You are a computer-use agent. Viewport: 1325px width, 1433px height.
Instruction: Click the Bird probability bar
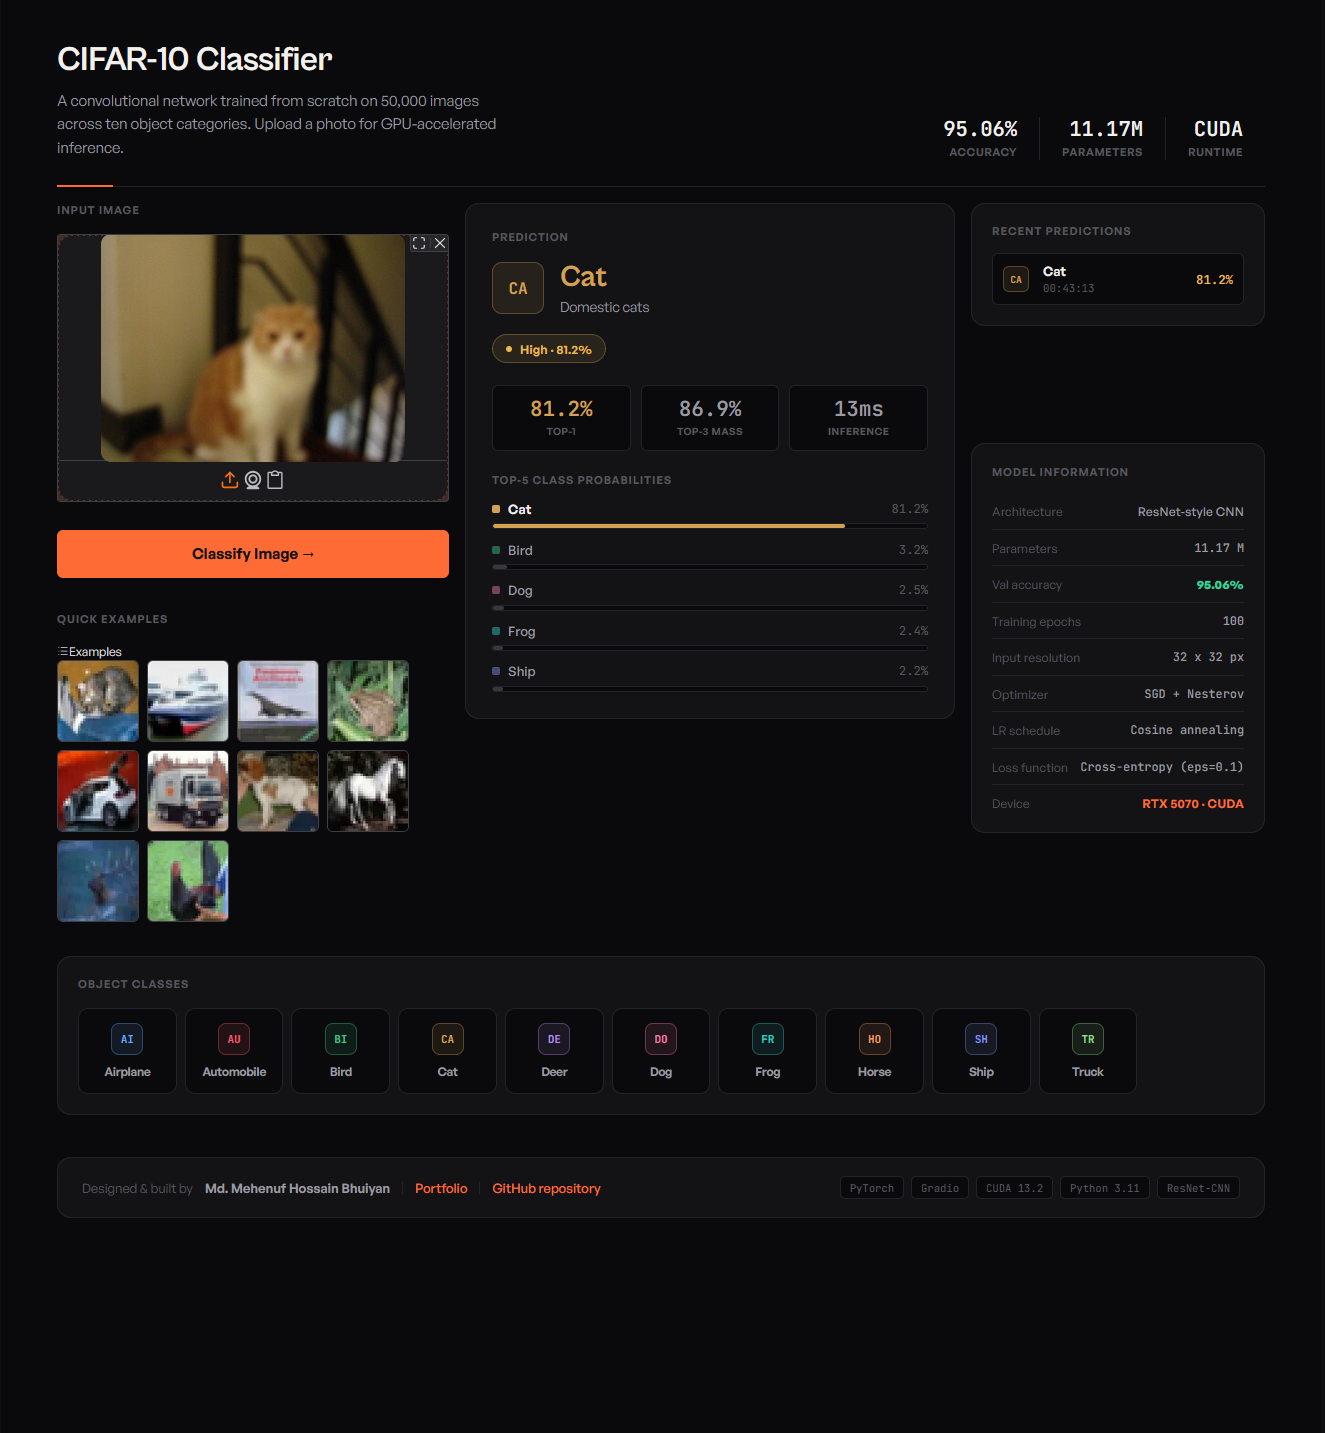(x=710, y=566)
